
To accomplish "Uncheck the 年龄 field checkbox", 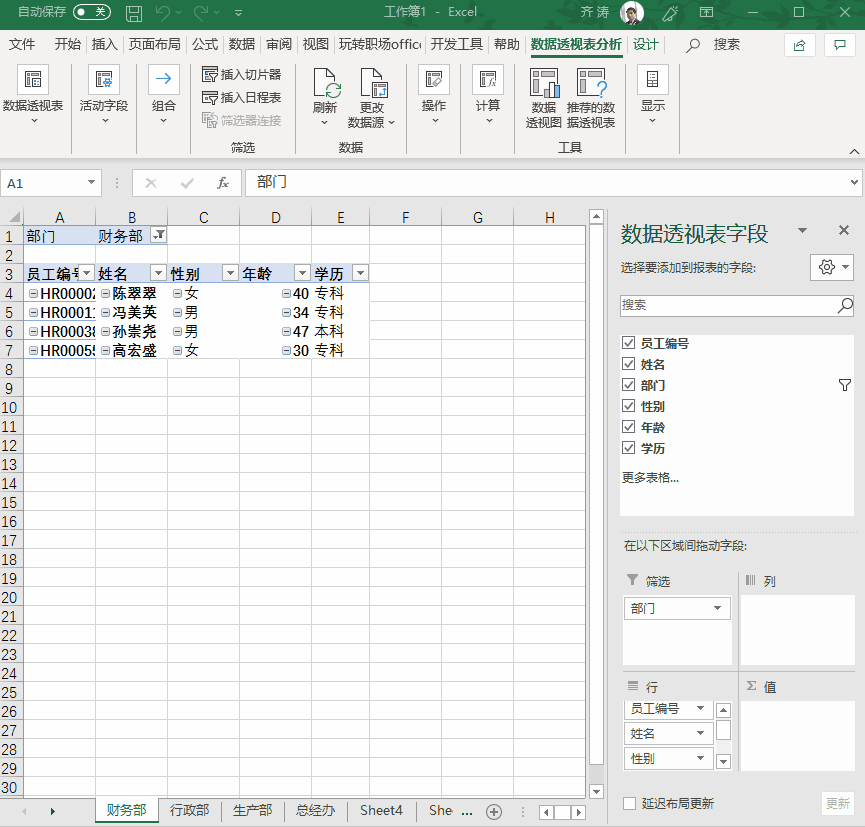I will 628,426.
